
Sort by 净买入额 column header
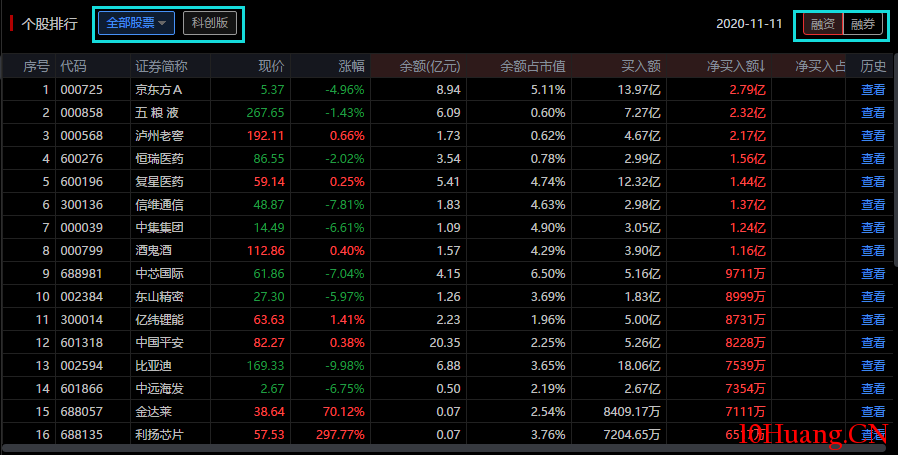(736, 66)
